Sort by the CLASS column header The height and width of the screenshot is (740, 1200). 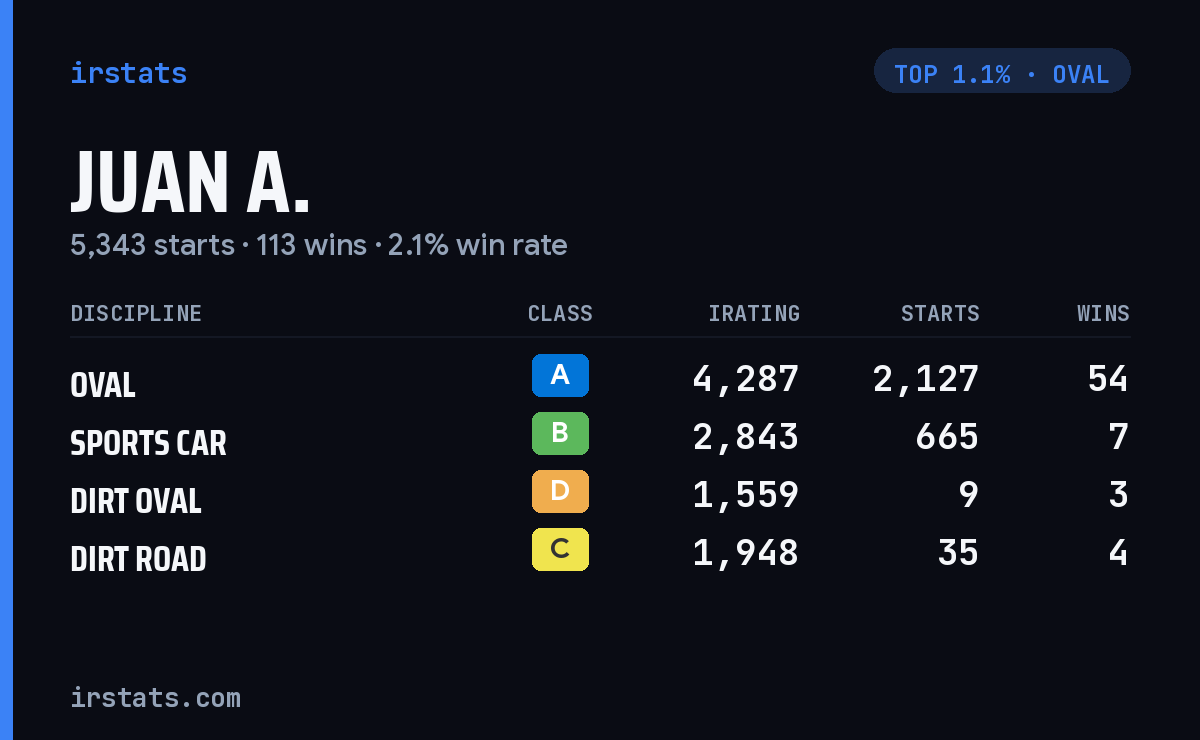pos(560,314)
